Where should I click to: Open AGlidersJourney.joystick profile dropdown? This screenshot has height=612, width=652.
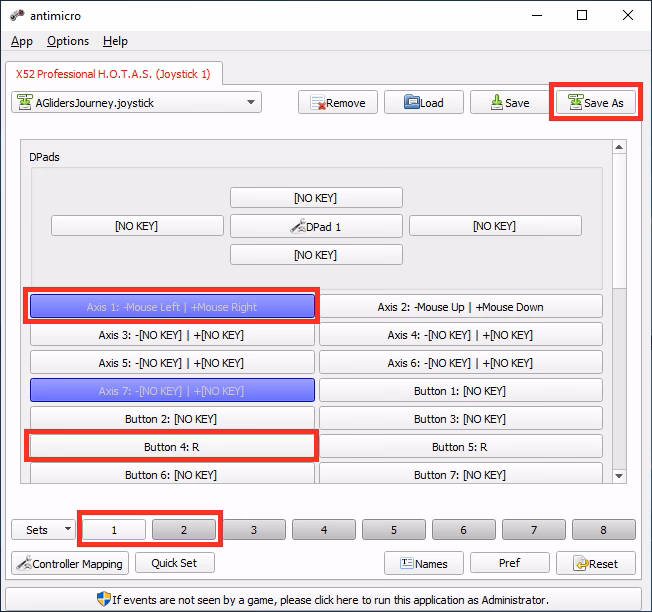(136, 102)
